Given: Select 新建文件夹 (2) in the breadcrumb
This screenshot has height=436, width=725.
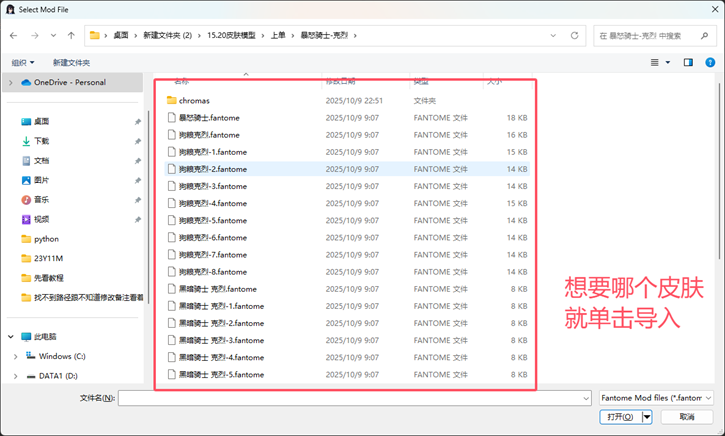Looking at the screenshot, I should coord(167,36).
